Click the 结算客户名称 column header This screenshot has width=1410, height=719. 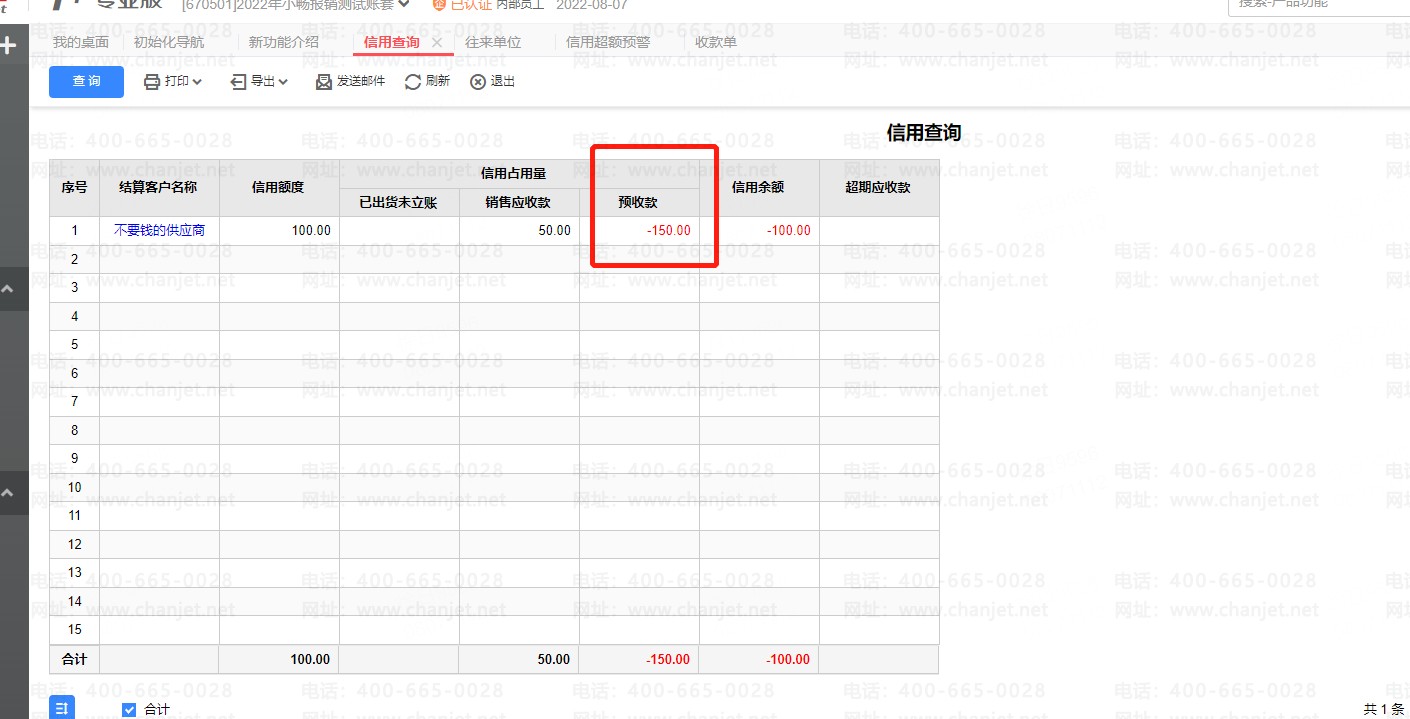coord(159,187)
